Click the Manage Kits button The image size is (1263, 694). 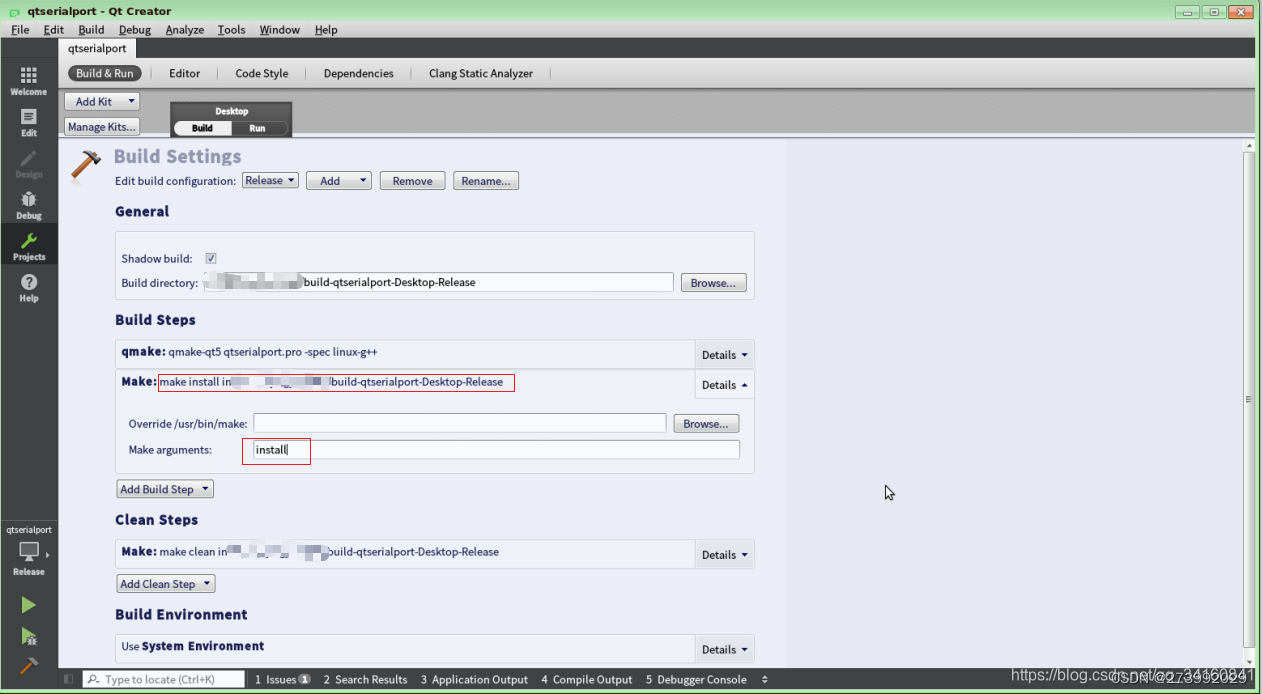point(102,127)
